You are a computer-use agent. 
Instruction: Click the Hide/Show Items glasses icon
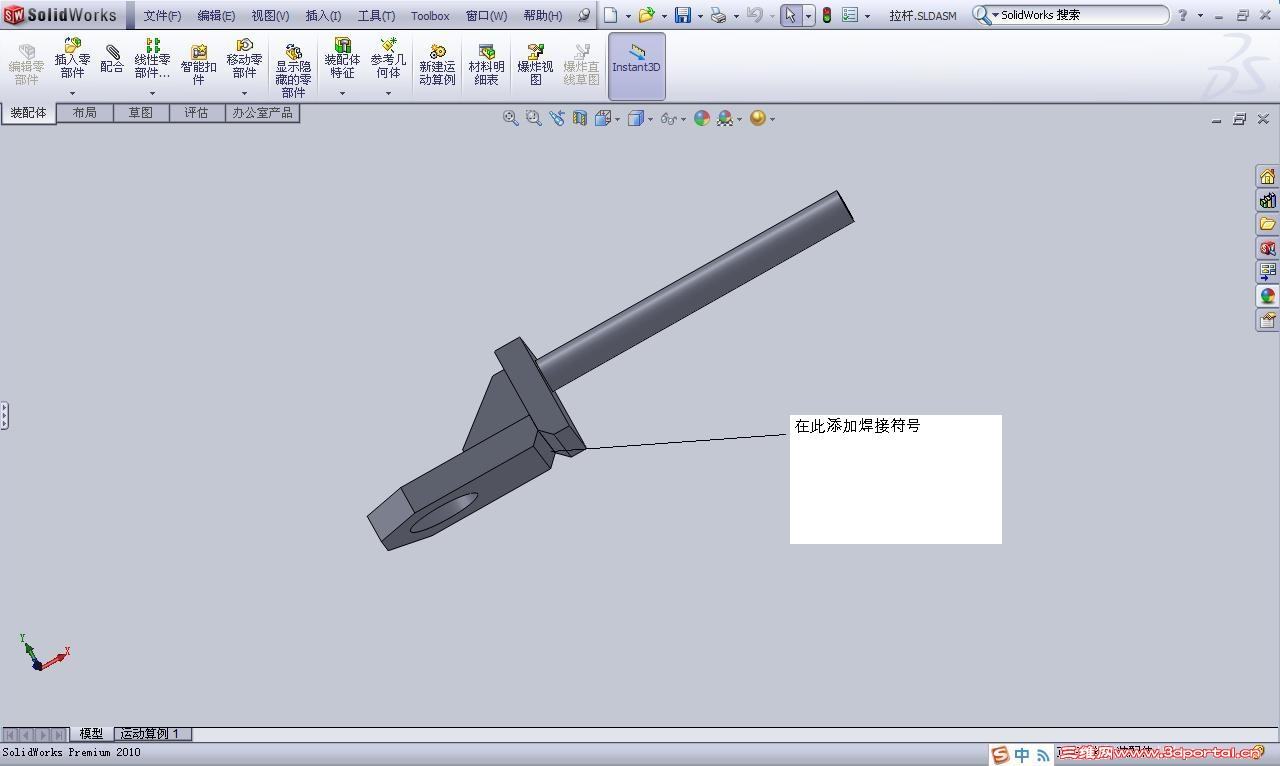point(668,118)
